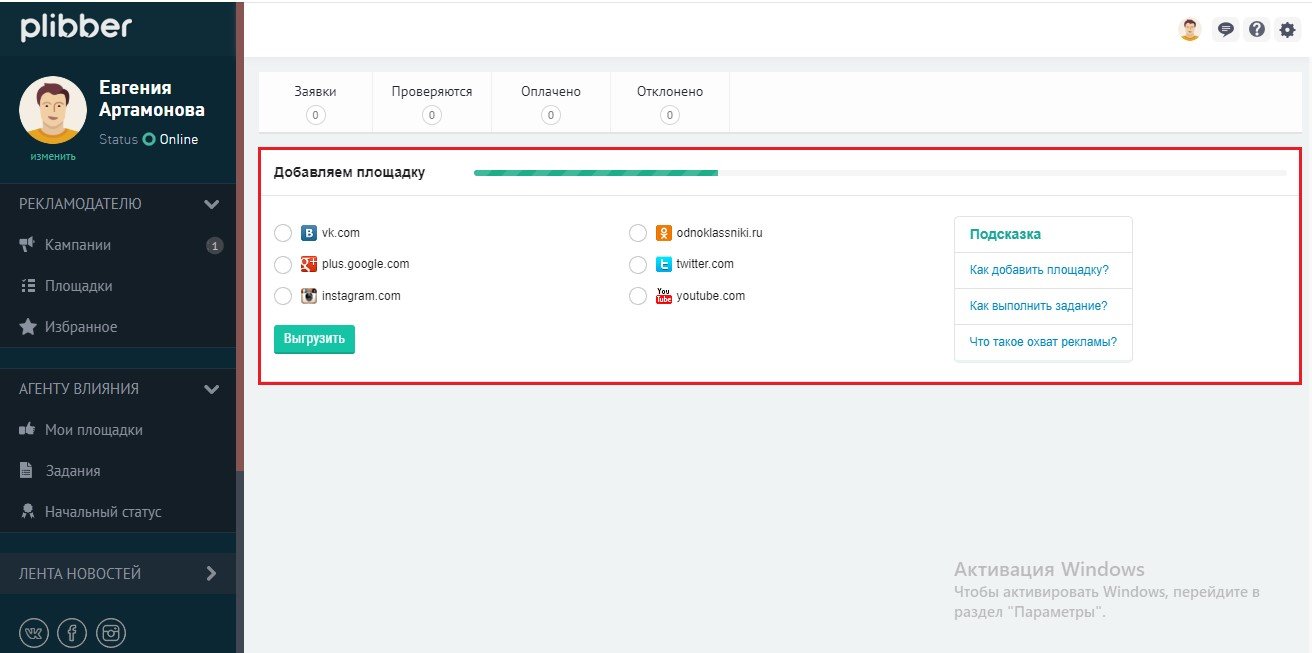Image resolution: width=1312 pixels, height=653 pixels.
Task: Expand the ЛЕНТА НОВОСТЕЙ arrow
Action: 211,574
